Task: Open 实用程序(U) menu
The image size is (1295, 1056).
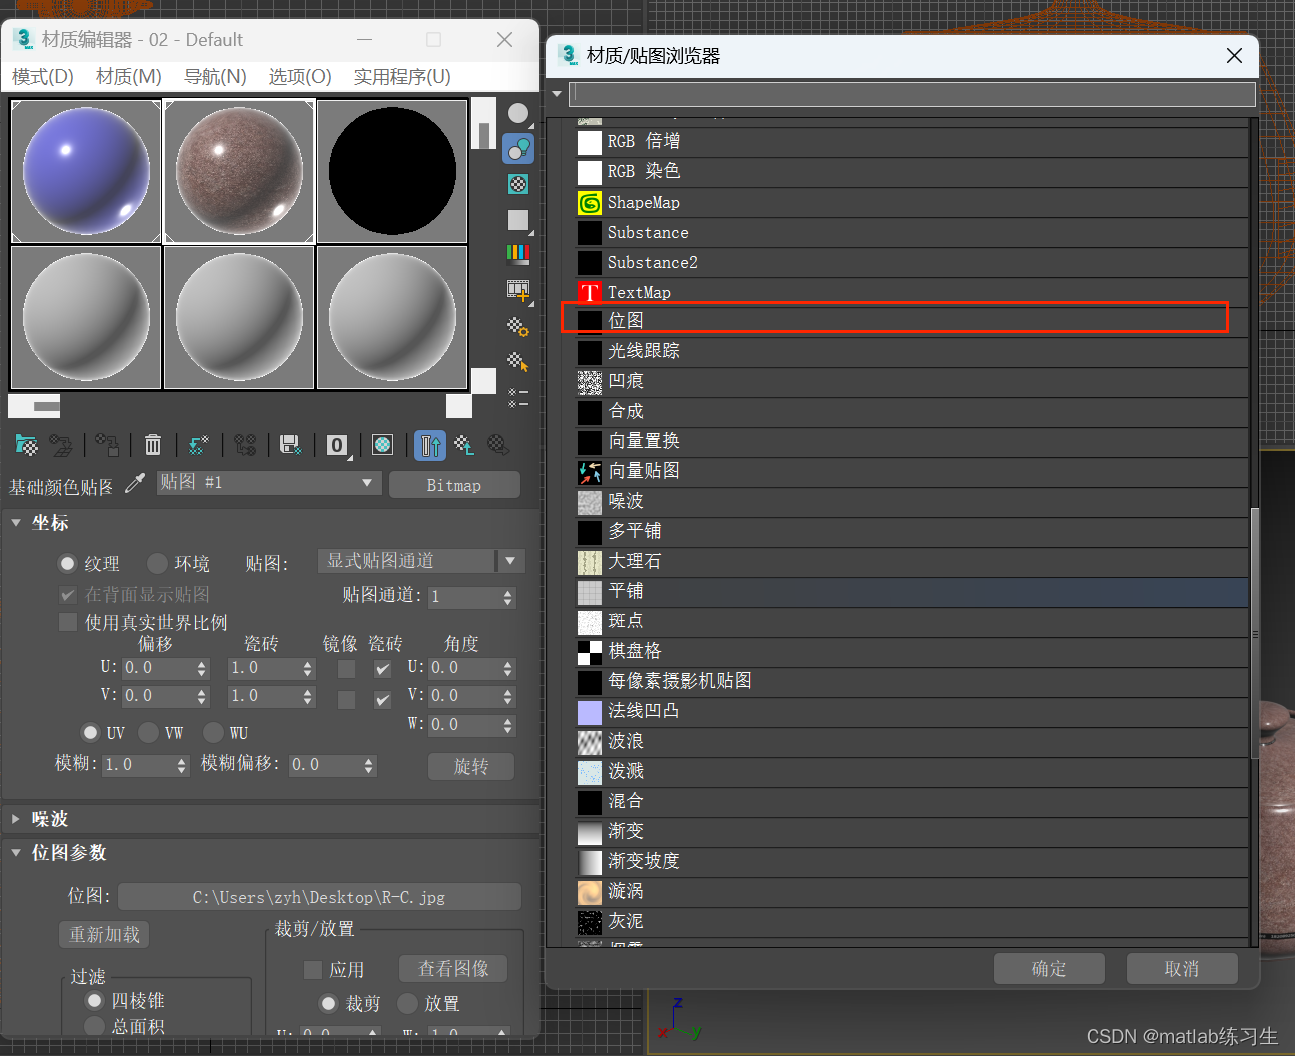Action: tap(402, 77)
